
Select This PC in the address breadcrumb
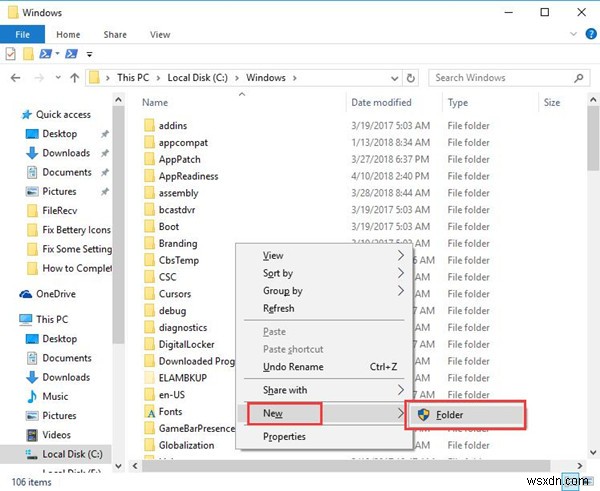click(x=133, y=78)
